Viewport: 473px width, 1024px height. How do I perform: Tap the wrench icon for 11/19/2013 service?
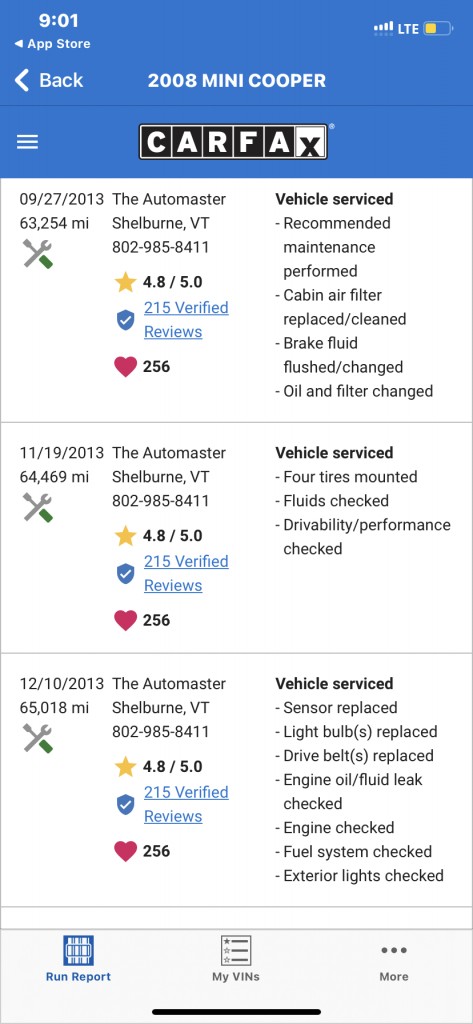pos(38,507)
